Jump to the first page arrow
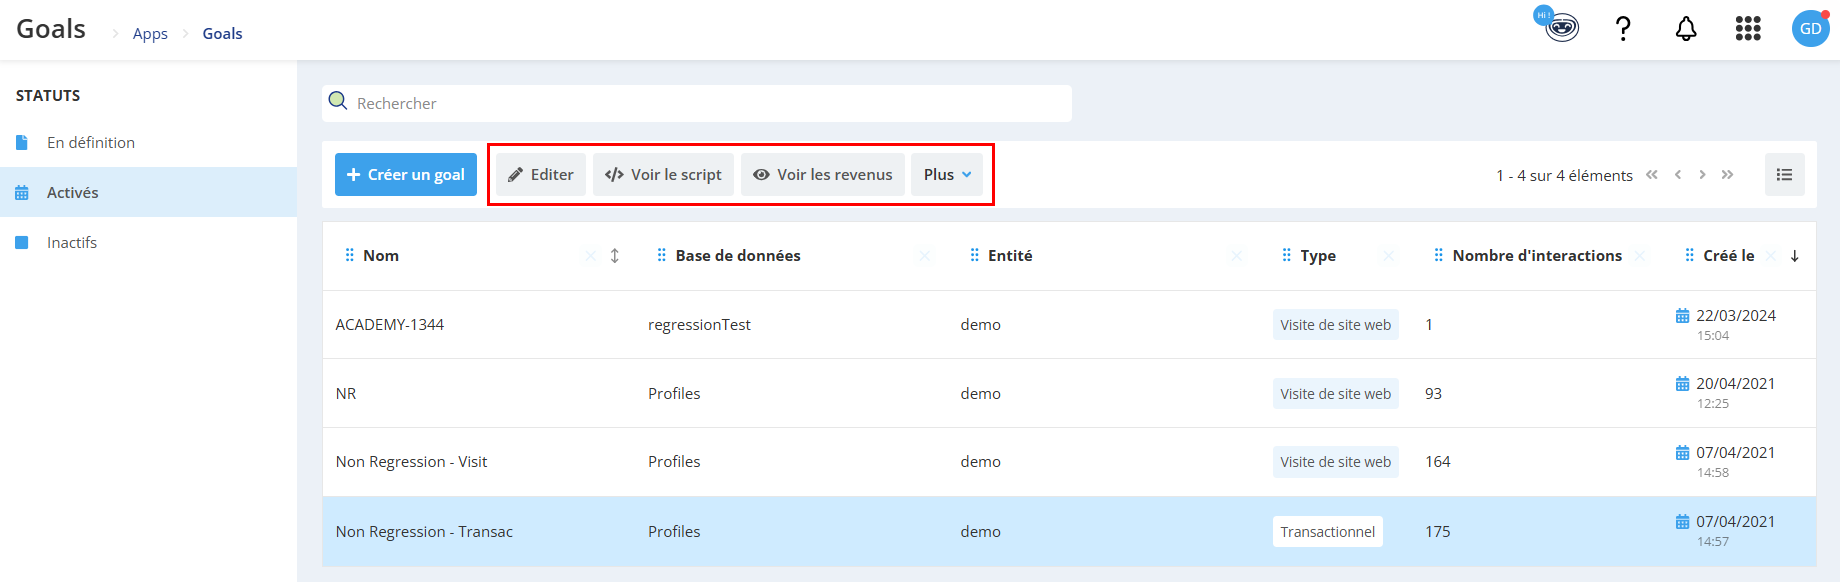 1652,175
